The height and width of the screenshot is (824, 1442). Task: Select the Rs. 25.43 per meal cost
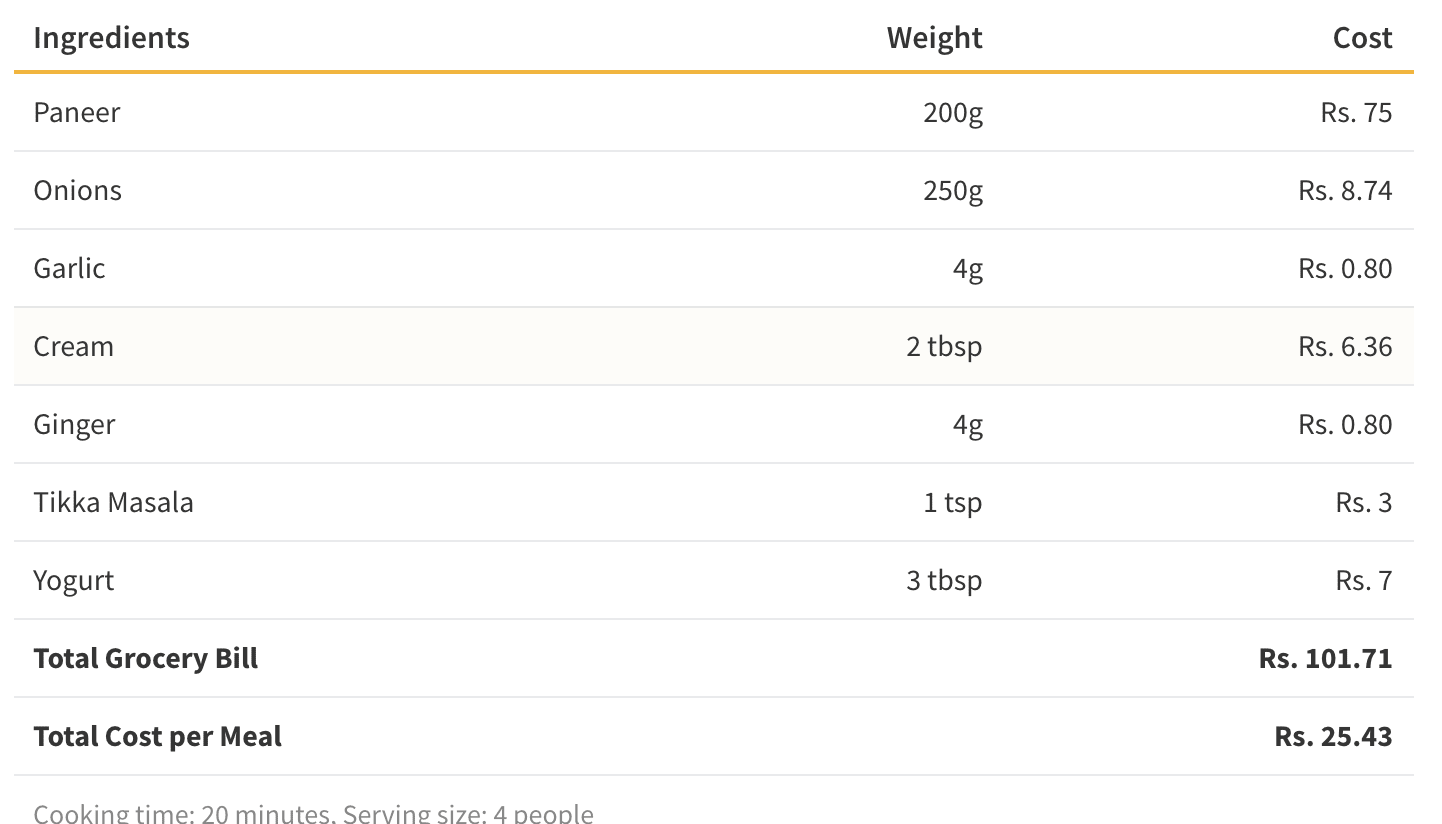point(1333,736)
